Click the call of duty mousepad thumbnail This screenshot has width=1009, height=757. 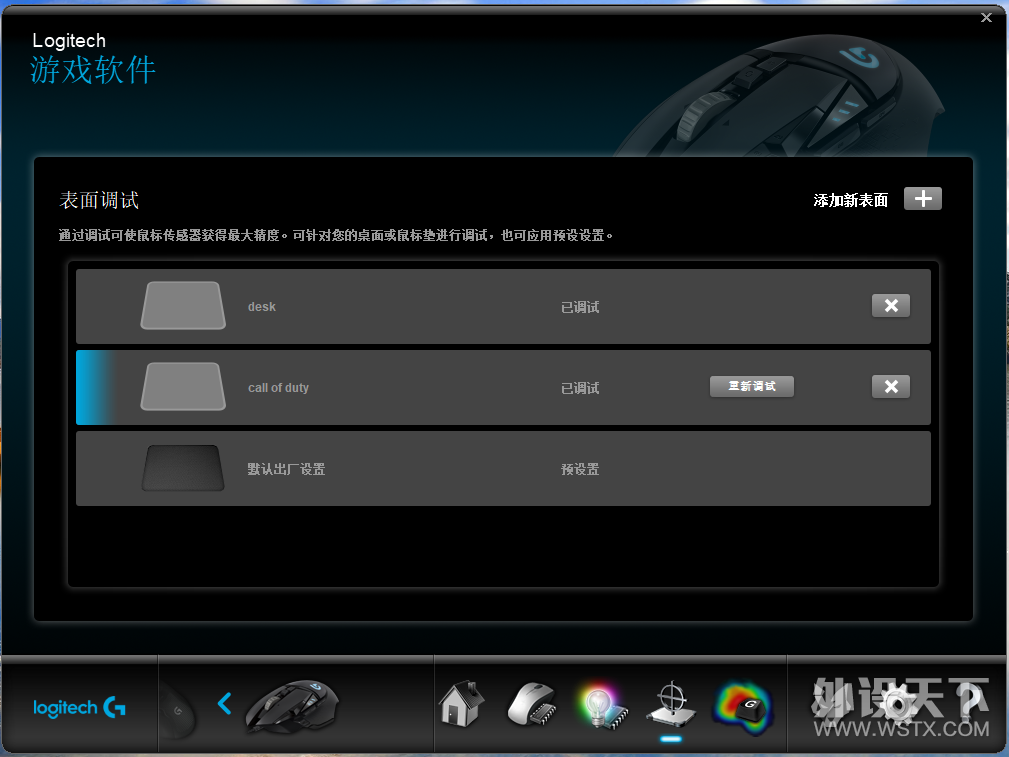[183, 387]
